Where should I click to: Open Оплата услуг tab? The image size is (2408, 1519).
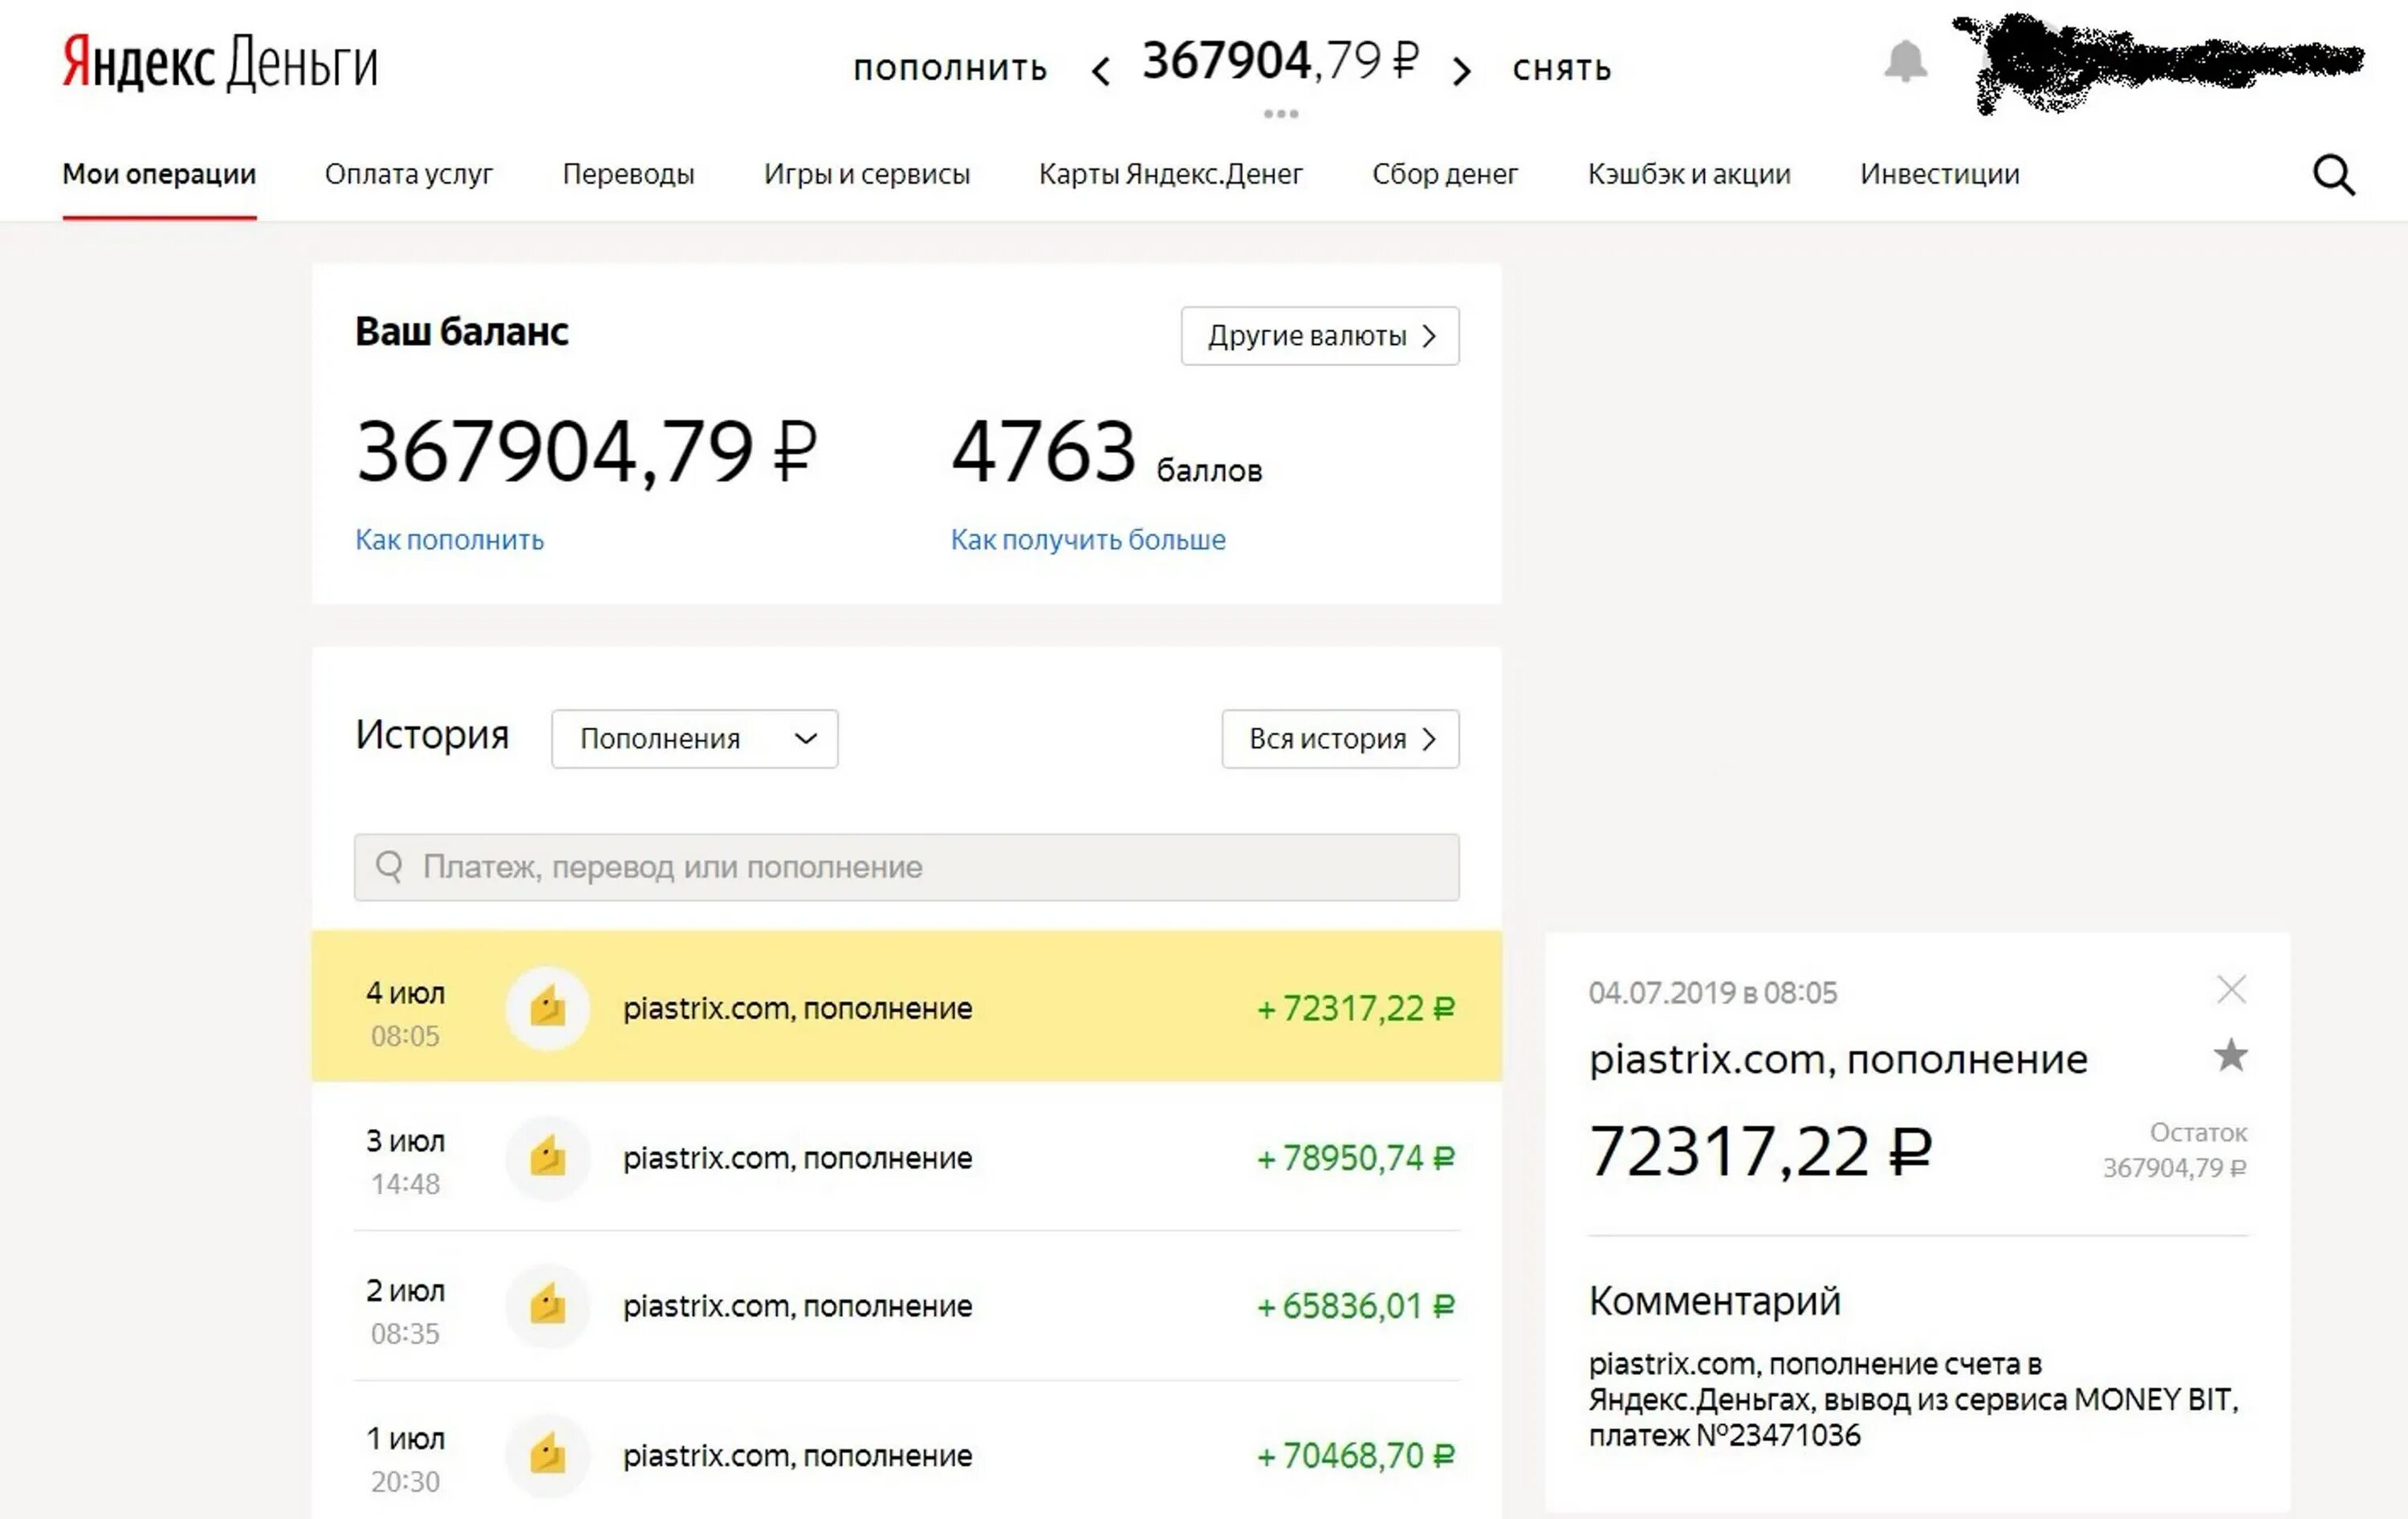tap(409, 174)
